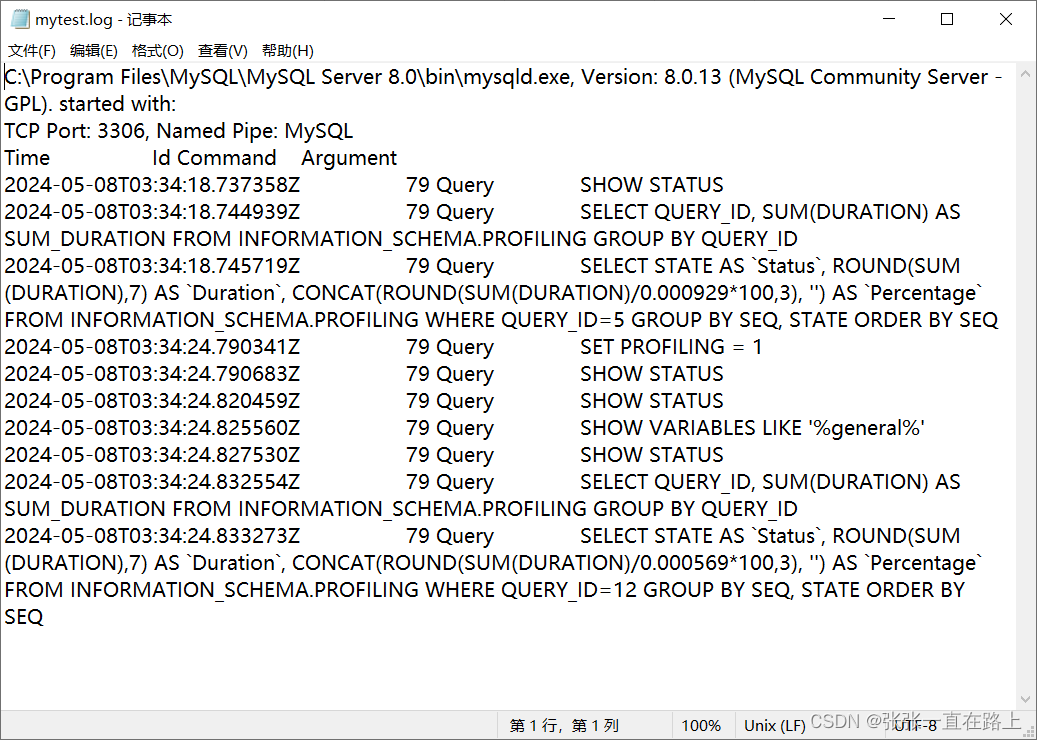Click timestamp 2024-05-08T03:34:24.833273Z
Screen dimensions: 1037x740
tap(152, 536)
